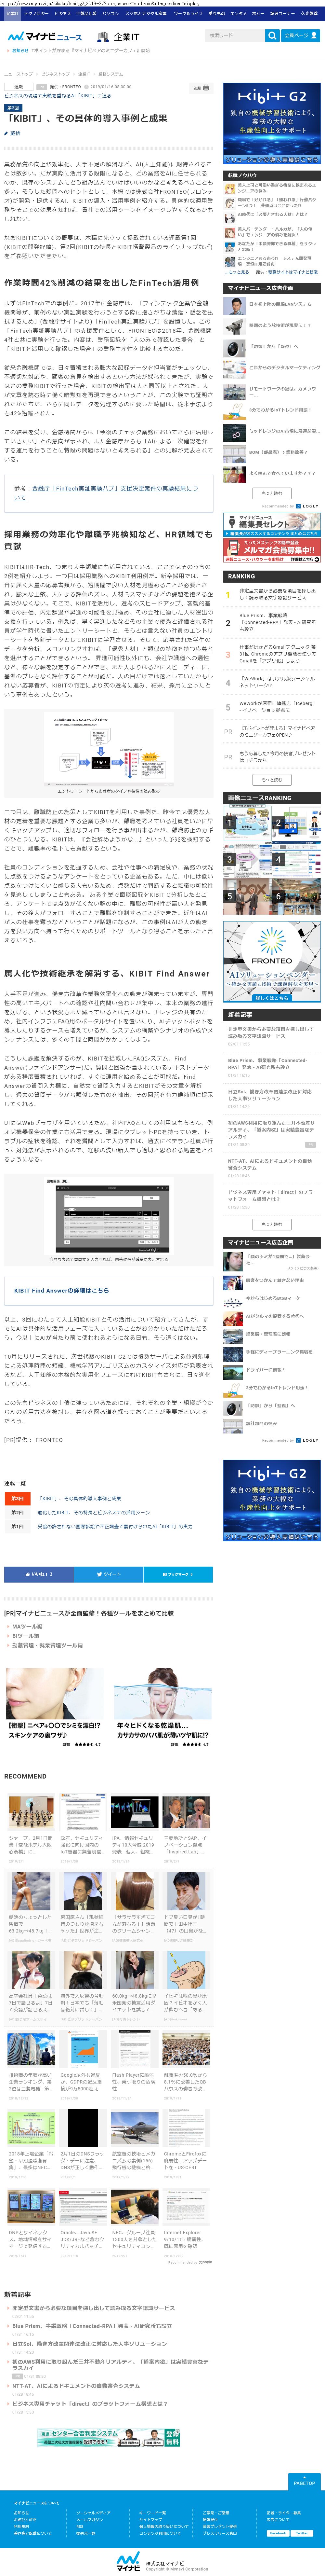The image size is (325, 2576).
Task: Open the Blue Prism Connected-RPA ranking article
Action: (278, 622)
